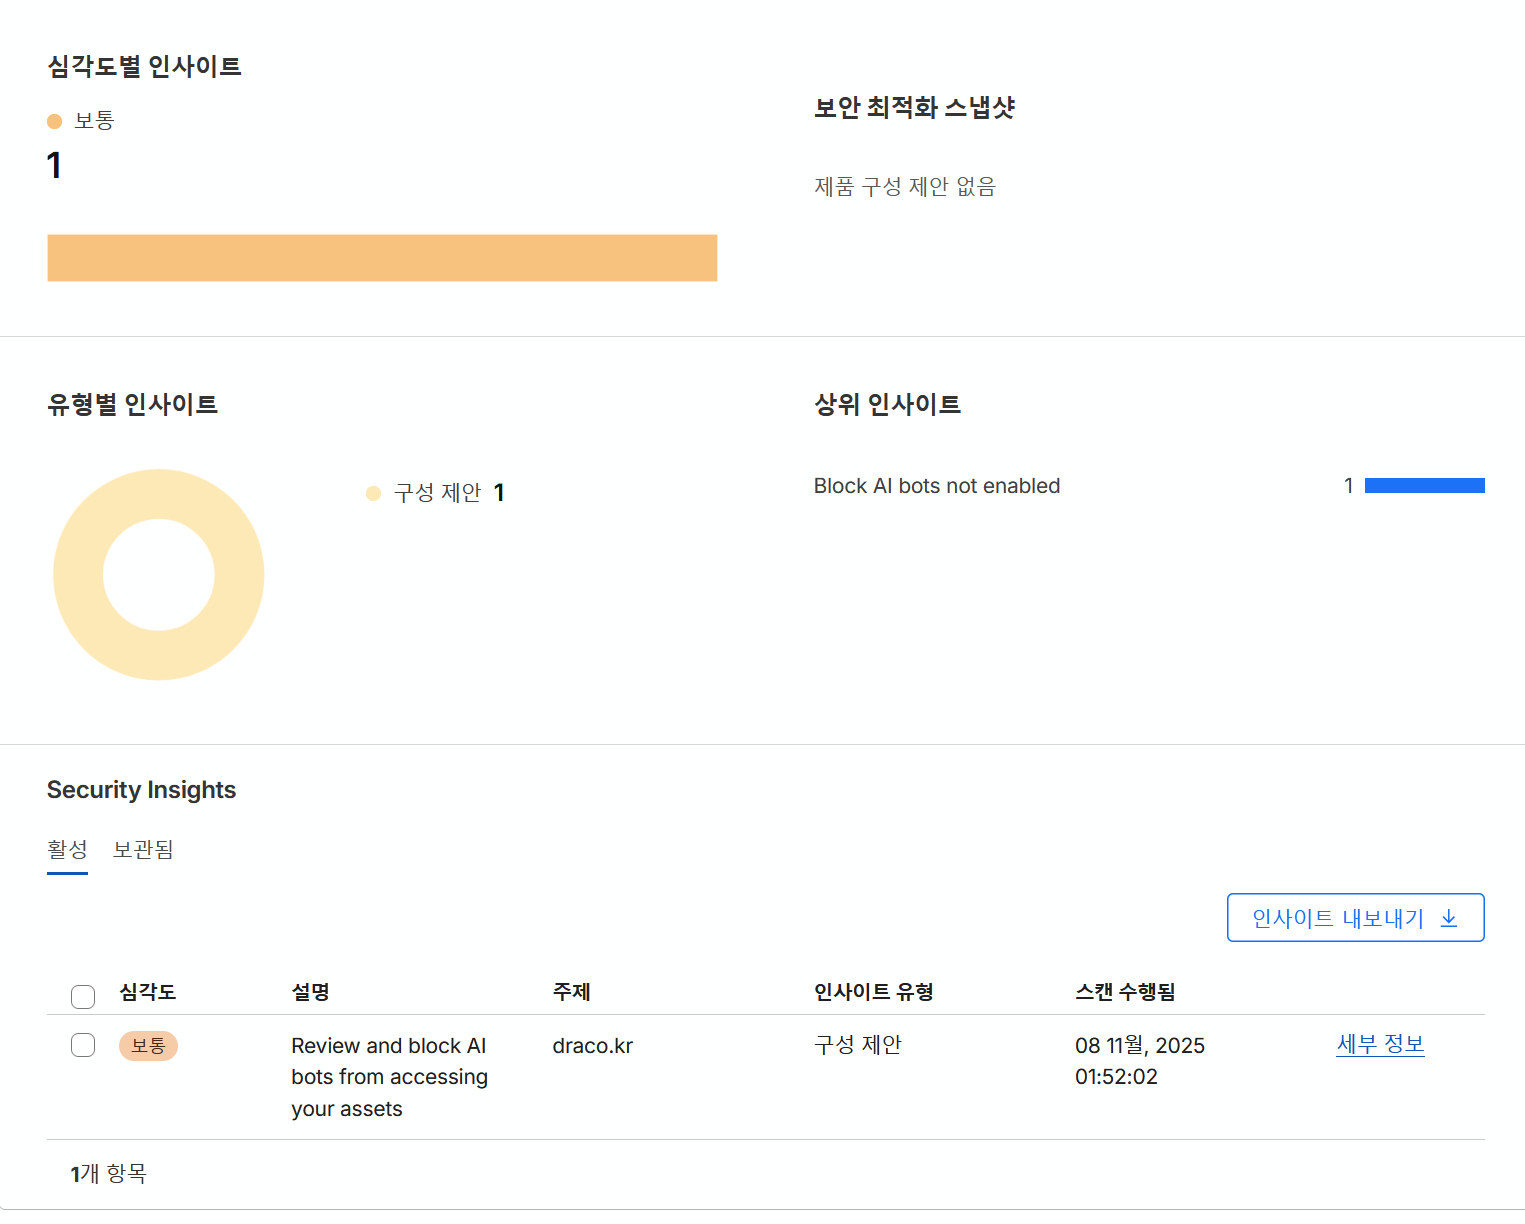This screenshot has height=1224, width=1525.
Task: Click the 스캔 수행됨 column header
Action: pyautogui.click(x=1124, y=992)
